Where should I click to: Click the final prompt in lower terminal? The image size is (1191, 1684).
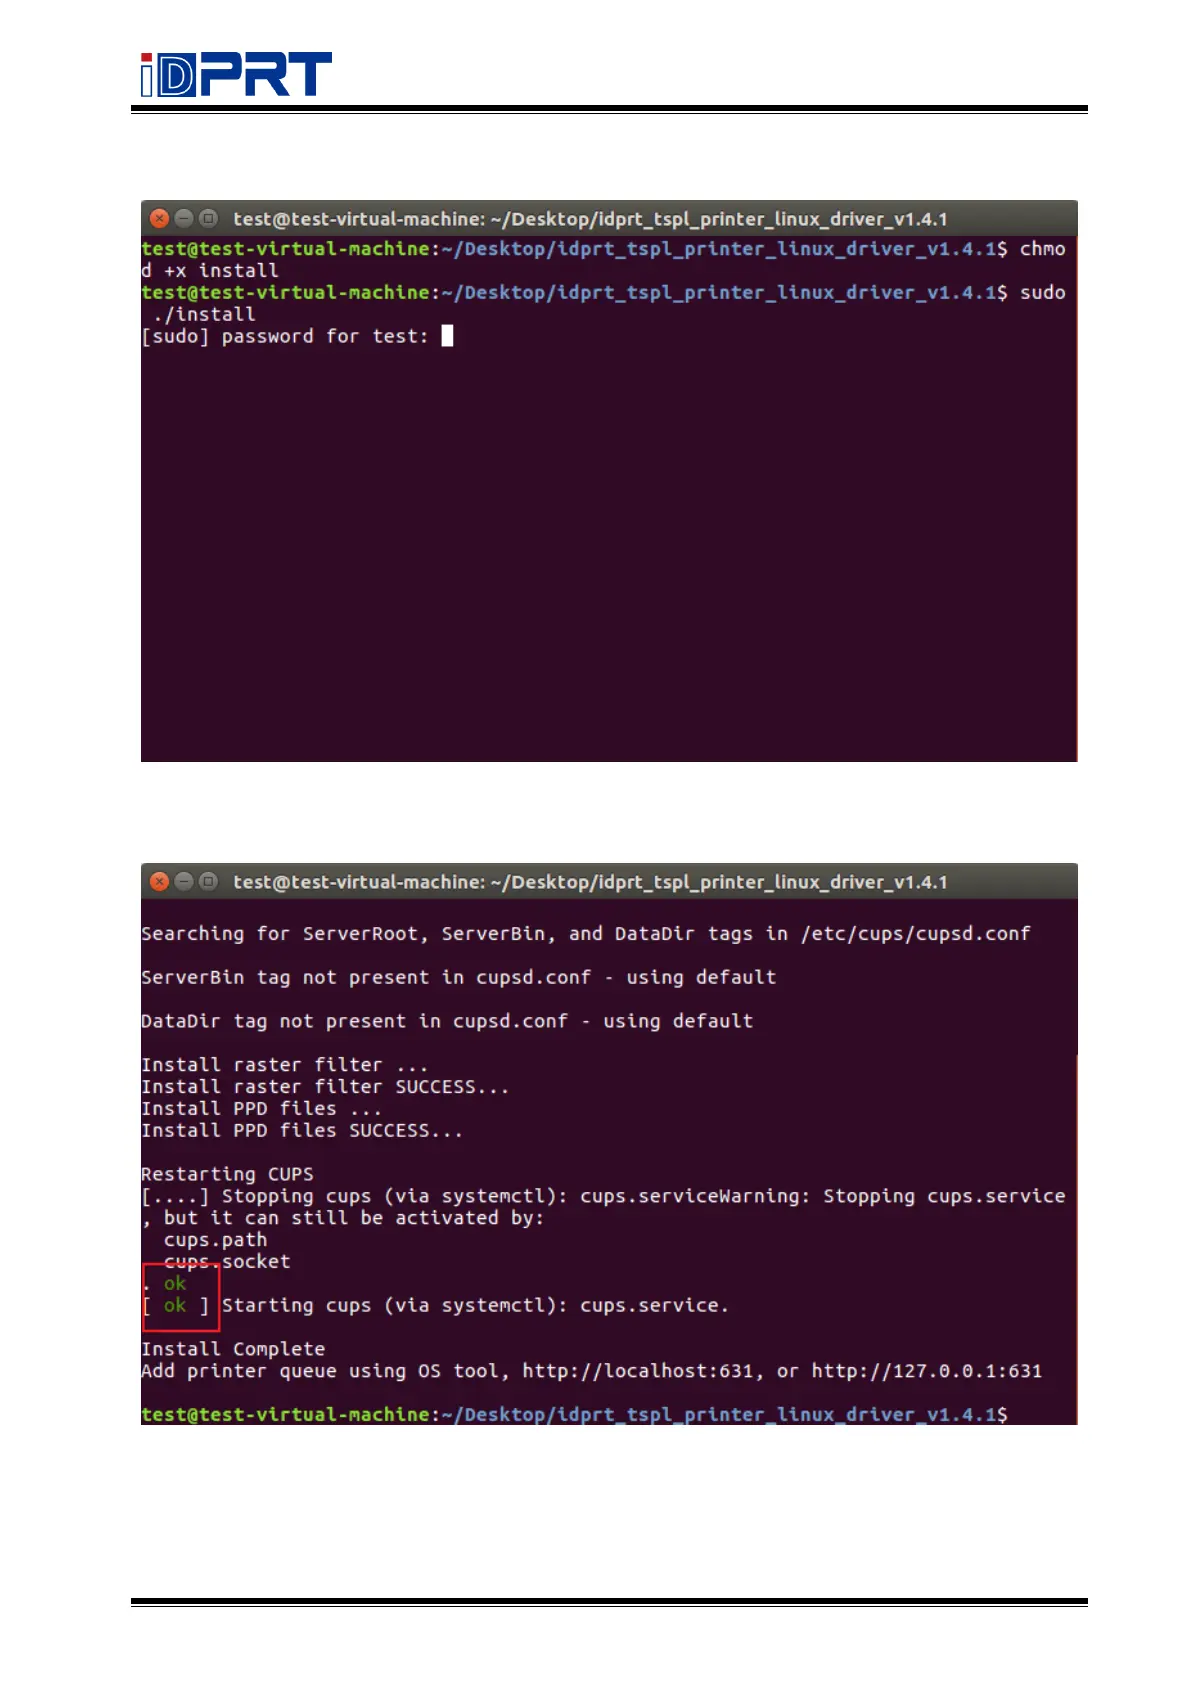574,1415
